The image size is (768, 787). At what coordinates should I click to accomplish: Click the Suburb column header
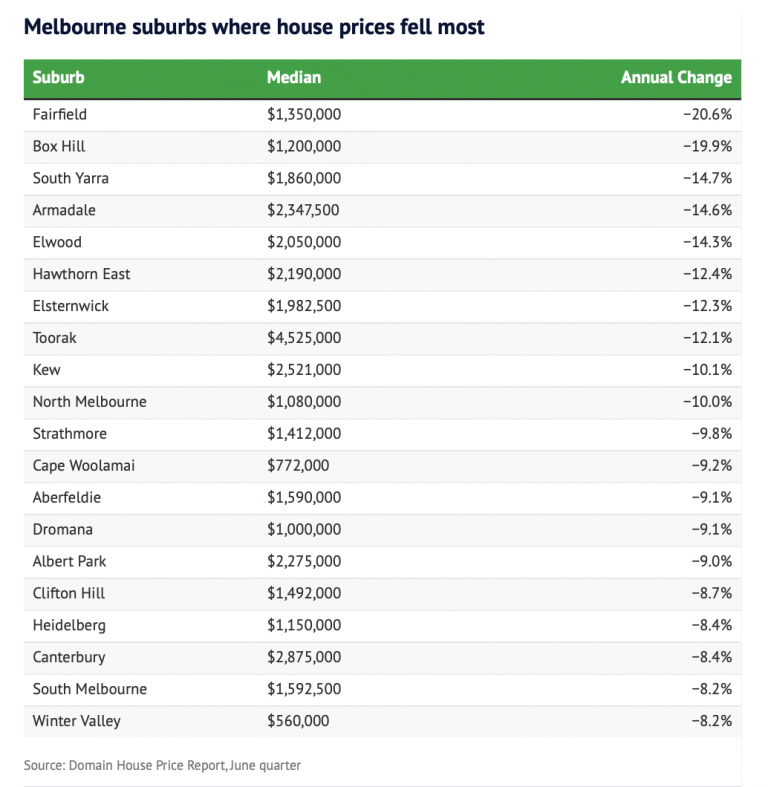tap(58, 78)
